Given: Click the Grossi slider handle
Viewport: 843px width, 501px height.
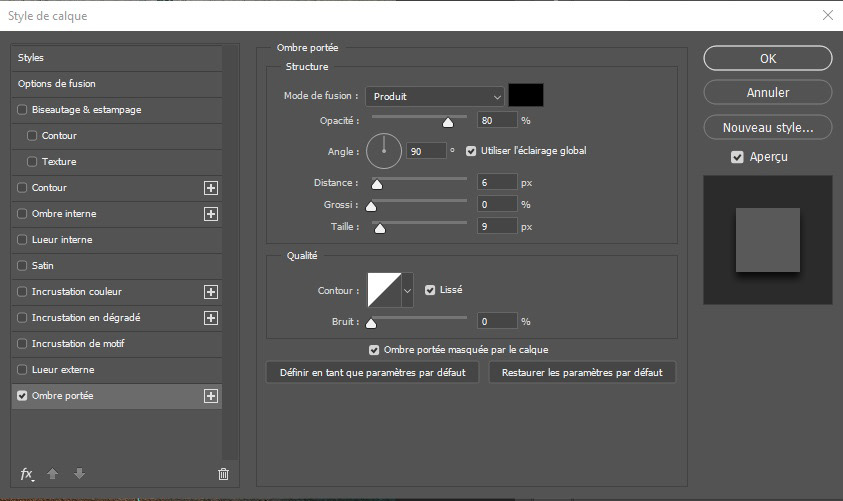Looking at the screenshot, I should [x=371, y=206].
